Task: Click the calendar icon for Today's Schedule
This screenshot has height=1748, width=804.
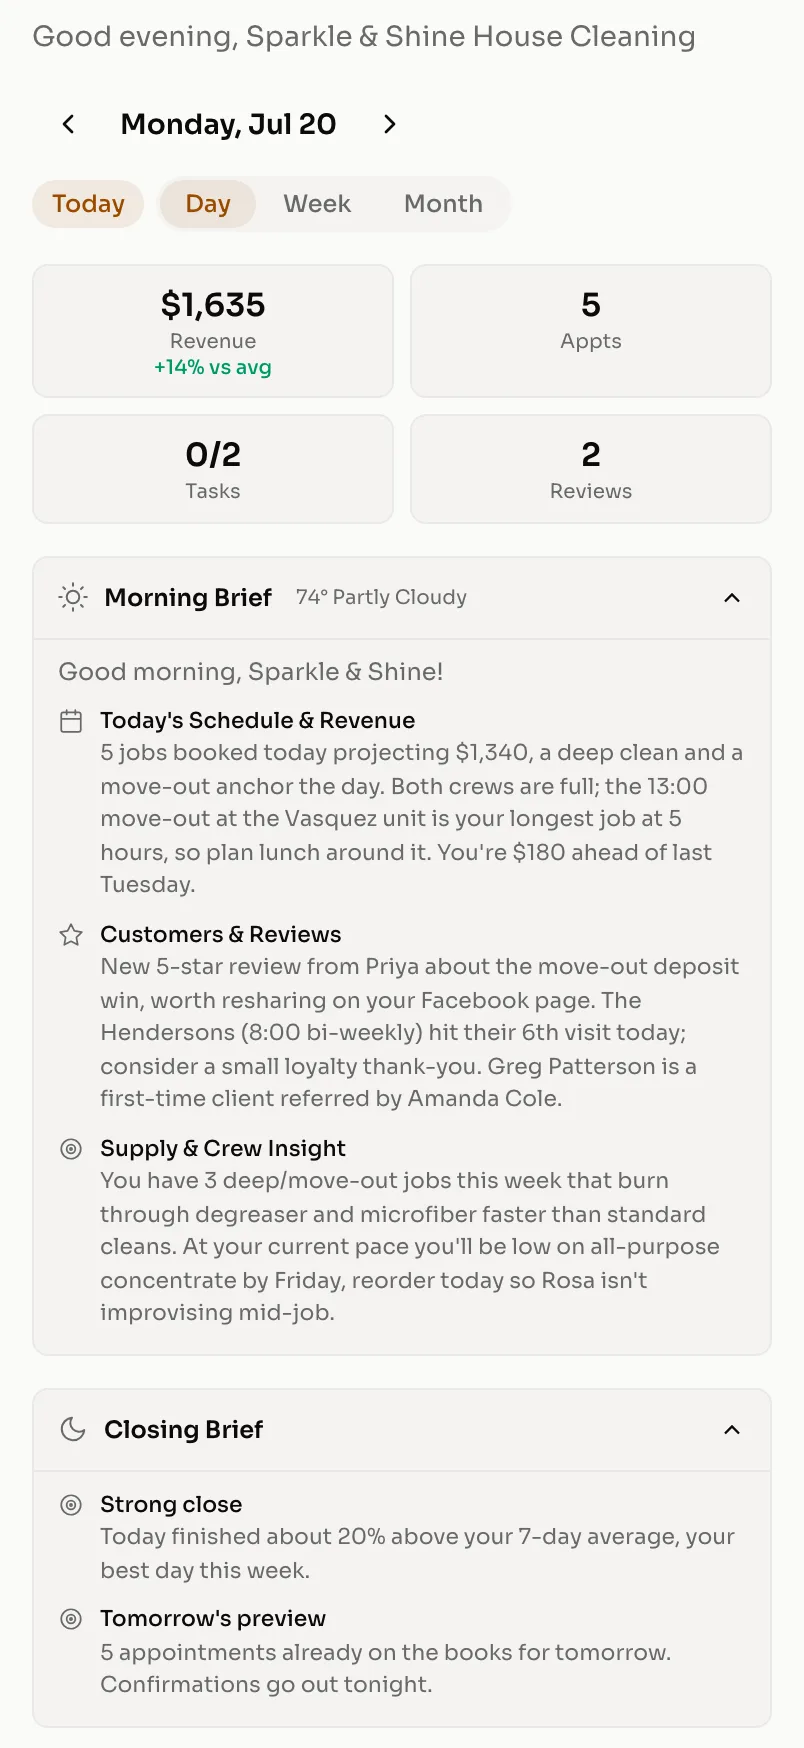Action: click(71, 721)
